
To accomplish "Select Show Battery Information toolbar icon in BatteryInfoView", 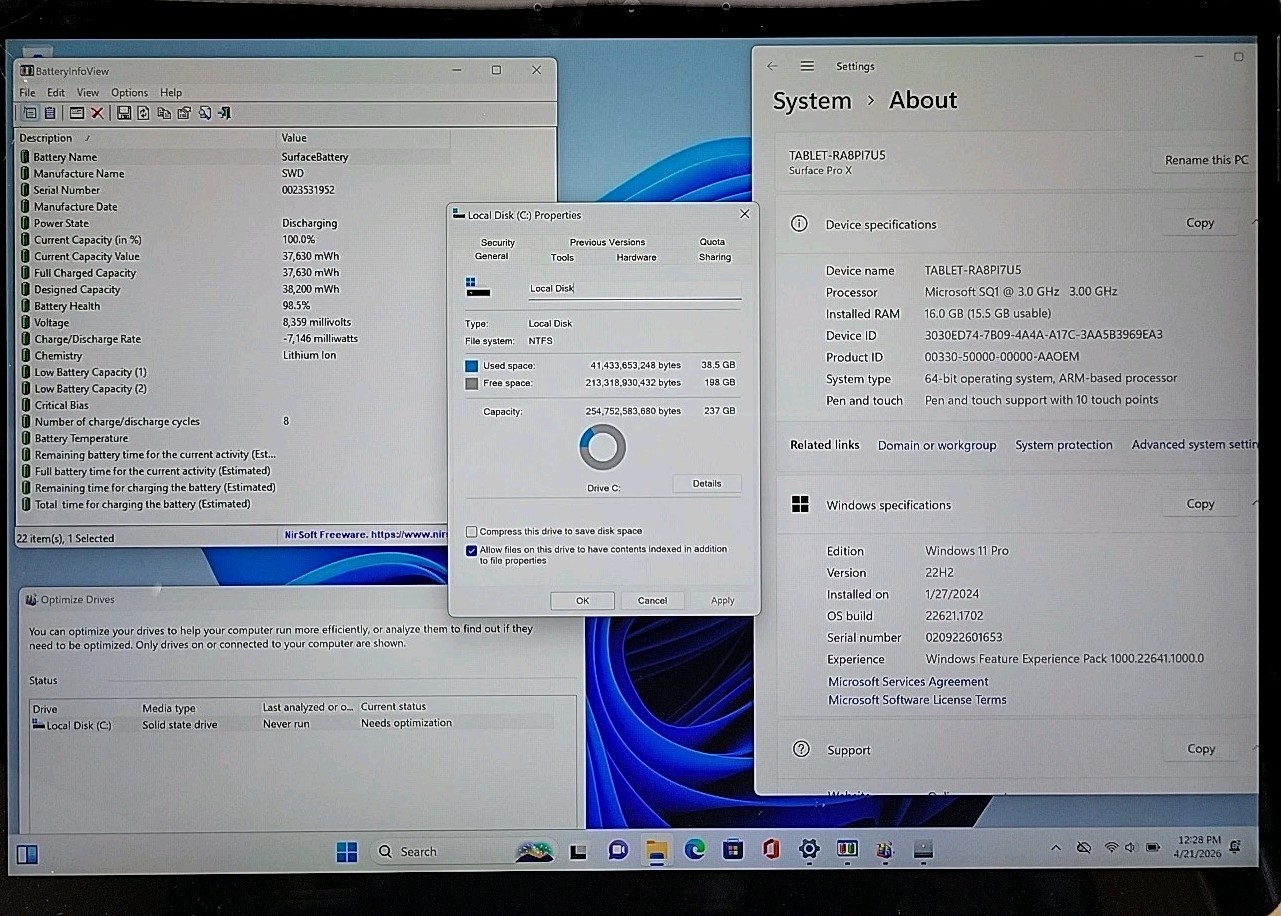I will 30,113.
